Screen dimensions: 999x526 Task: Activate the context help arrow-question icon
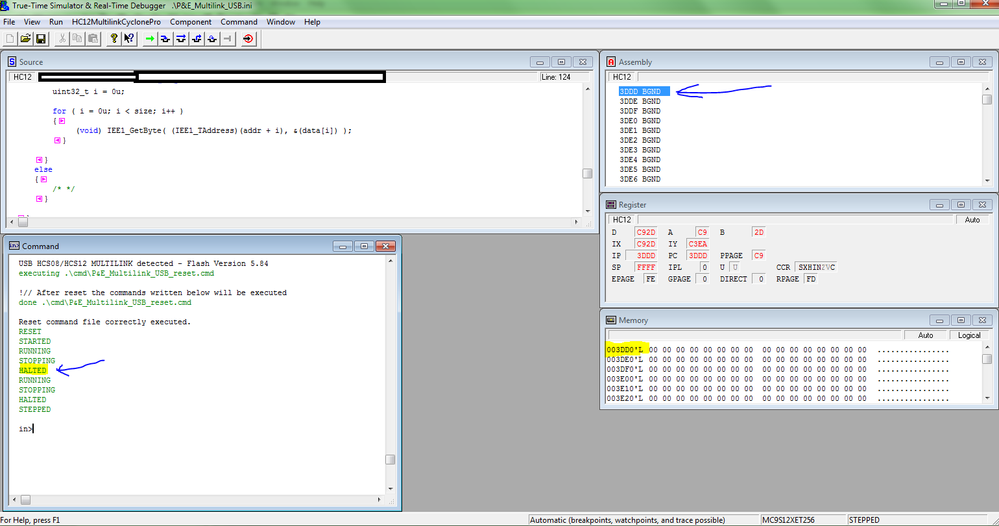[129, 39]
